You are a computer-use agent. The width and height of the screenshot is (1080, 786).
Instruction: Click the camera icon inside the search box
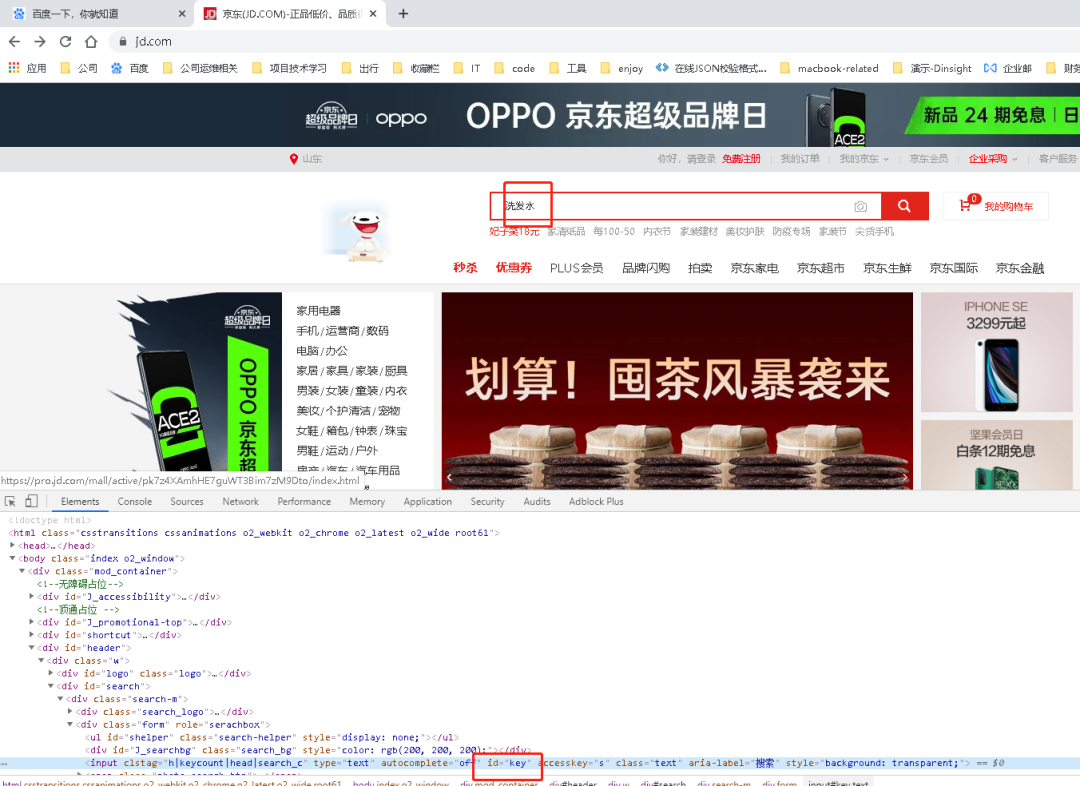click(860, 206)
